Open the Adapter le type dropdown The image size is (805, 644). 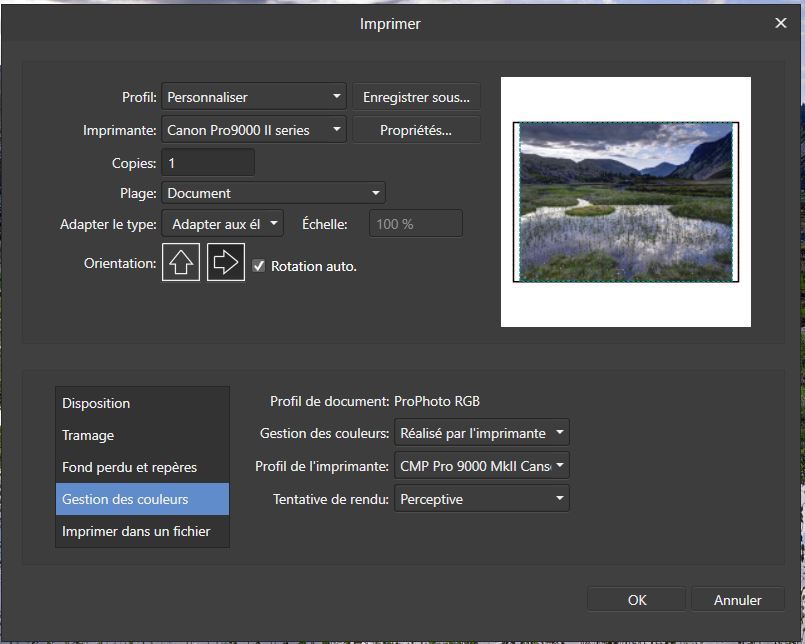pos(222,224)
